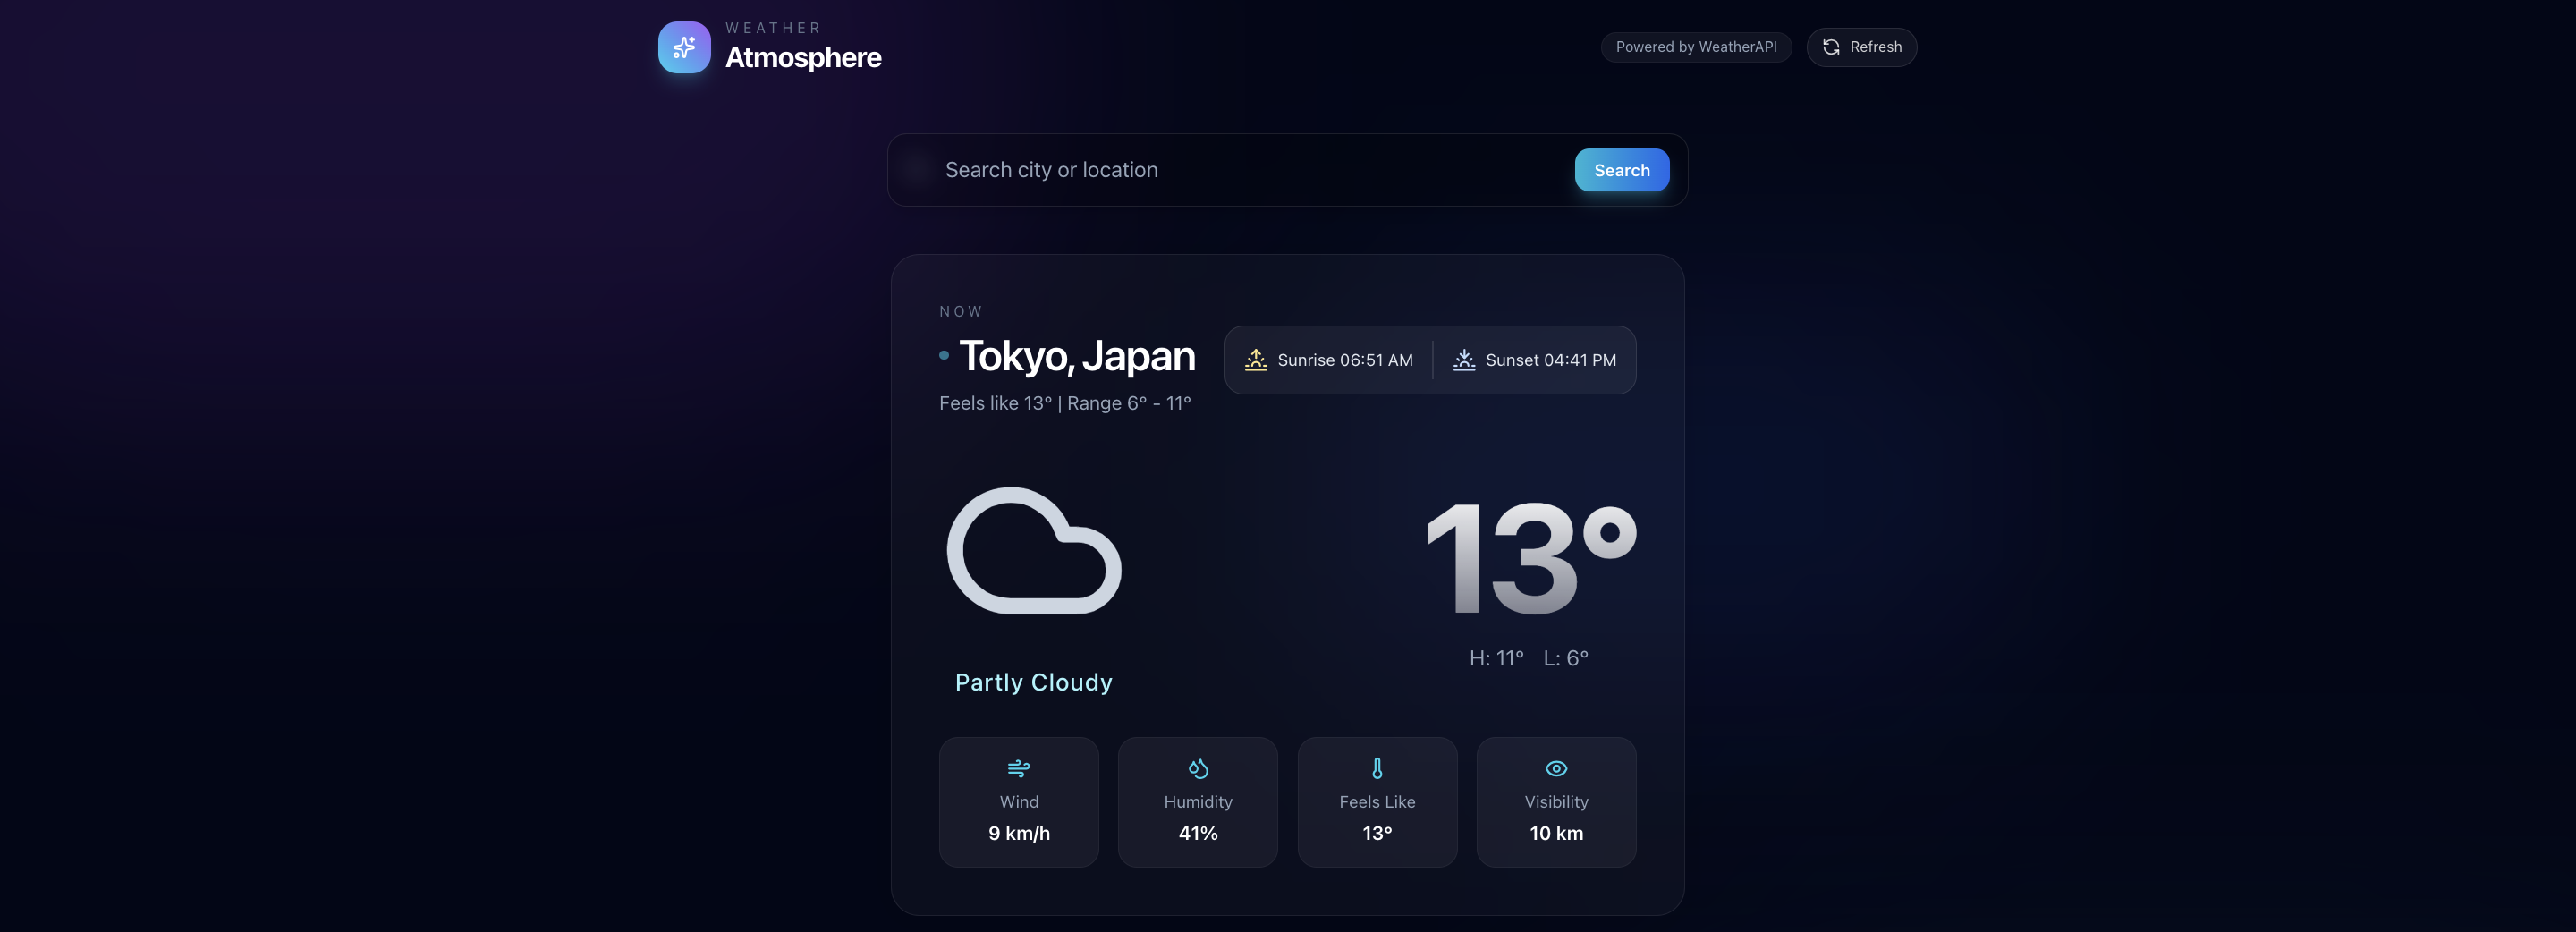The image size is (2576, 932).
Task: Click the Atmosphere app logo icon
Action: point(684,47)
